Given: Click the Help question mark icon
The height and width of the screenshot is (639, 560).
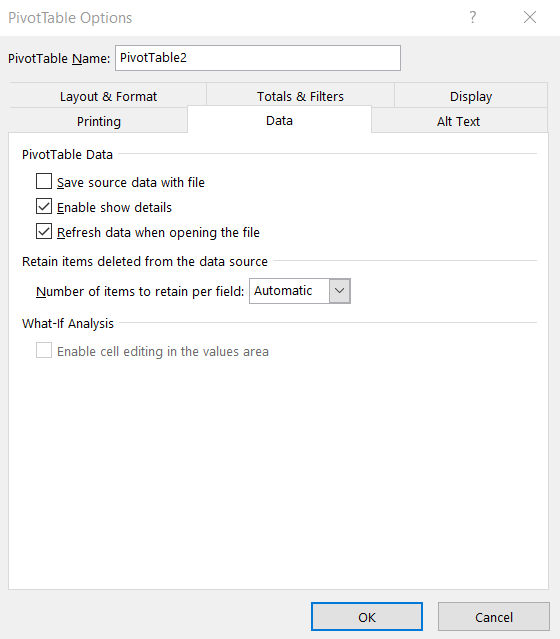Looking at the screenshot, I should (x=472, y=17).
